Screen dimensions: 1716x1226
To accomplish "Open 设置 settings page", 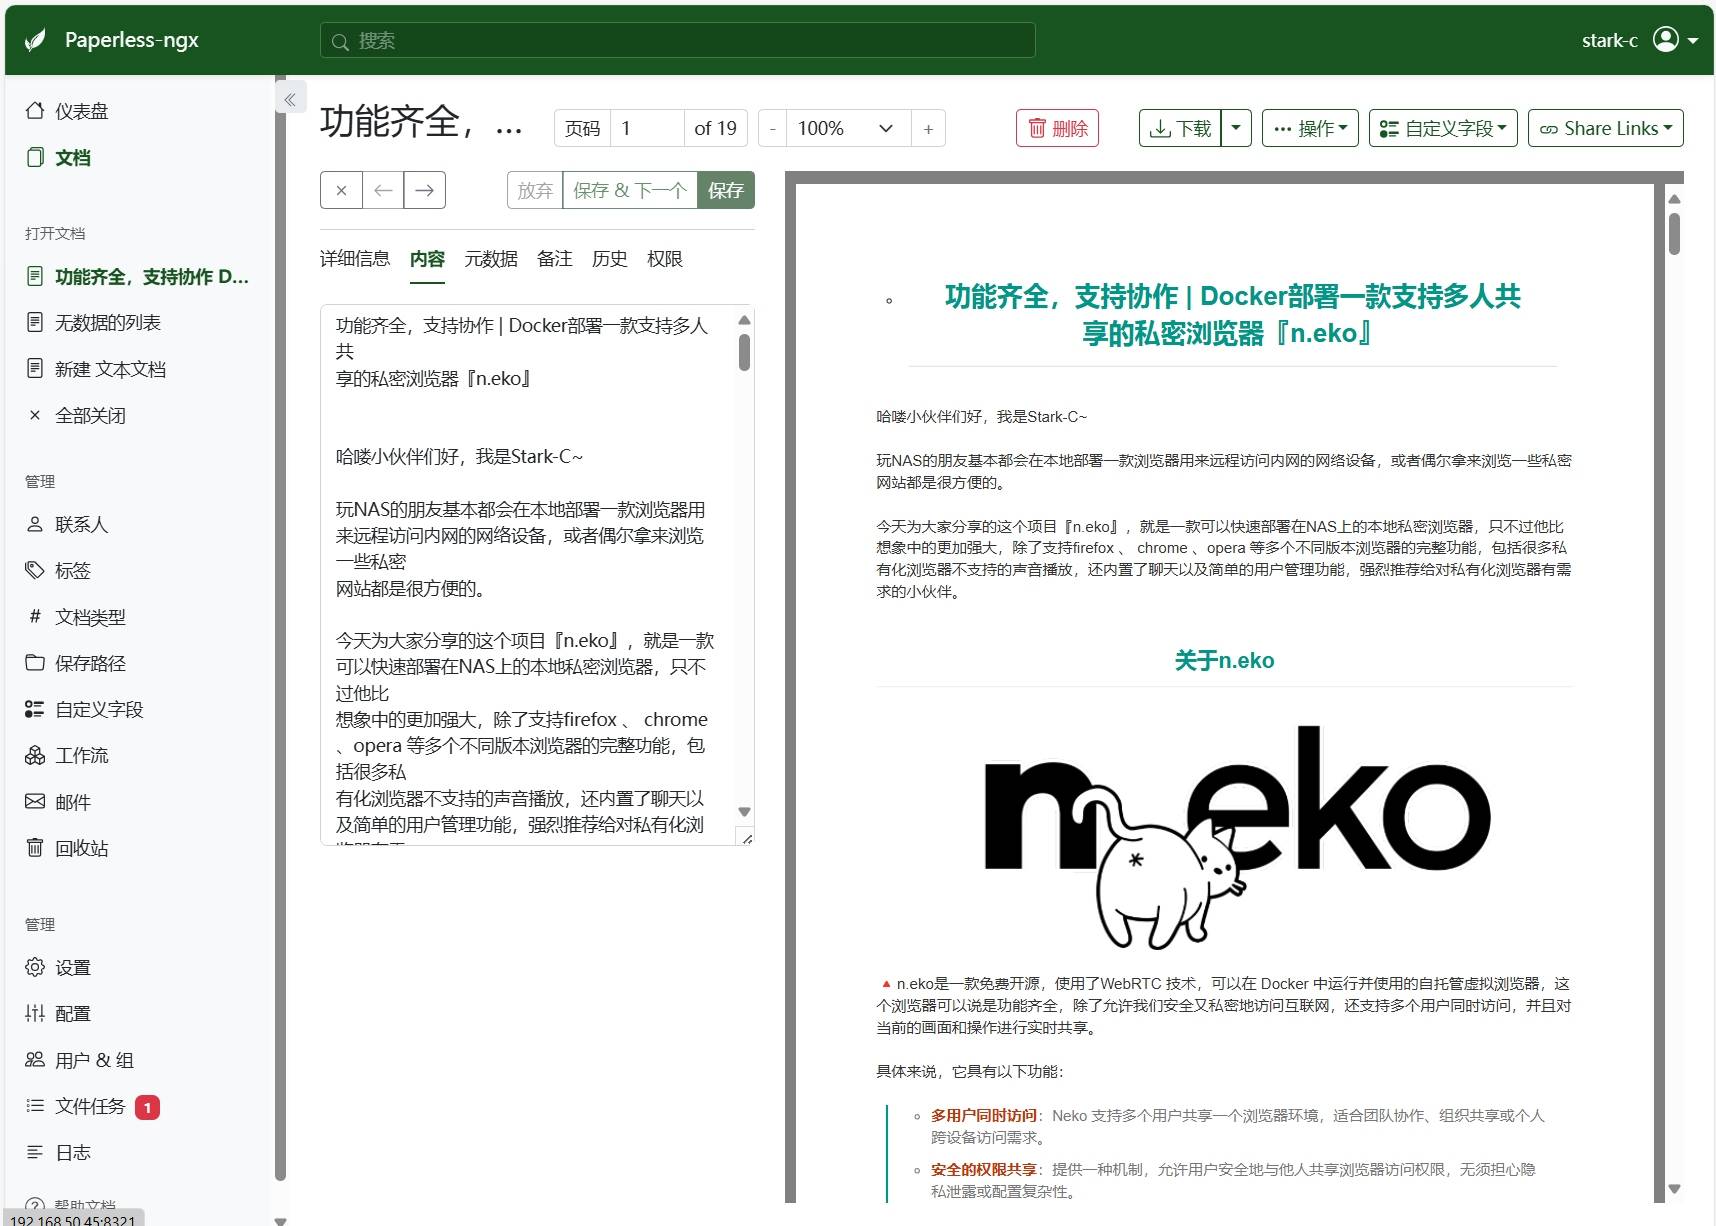I will (58, 967).
